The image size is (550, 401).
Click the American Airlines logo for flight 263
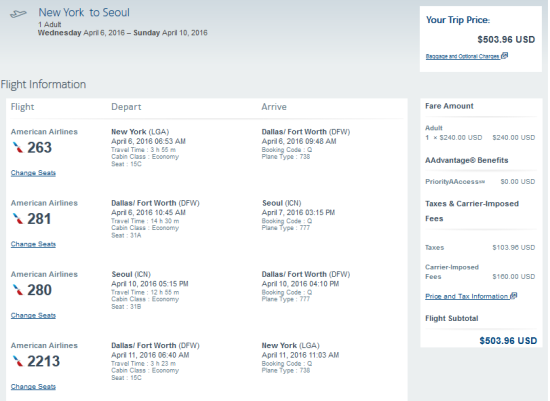(18, 147)
